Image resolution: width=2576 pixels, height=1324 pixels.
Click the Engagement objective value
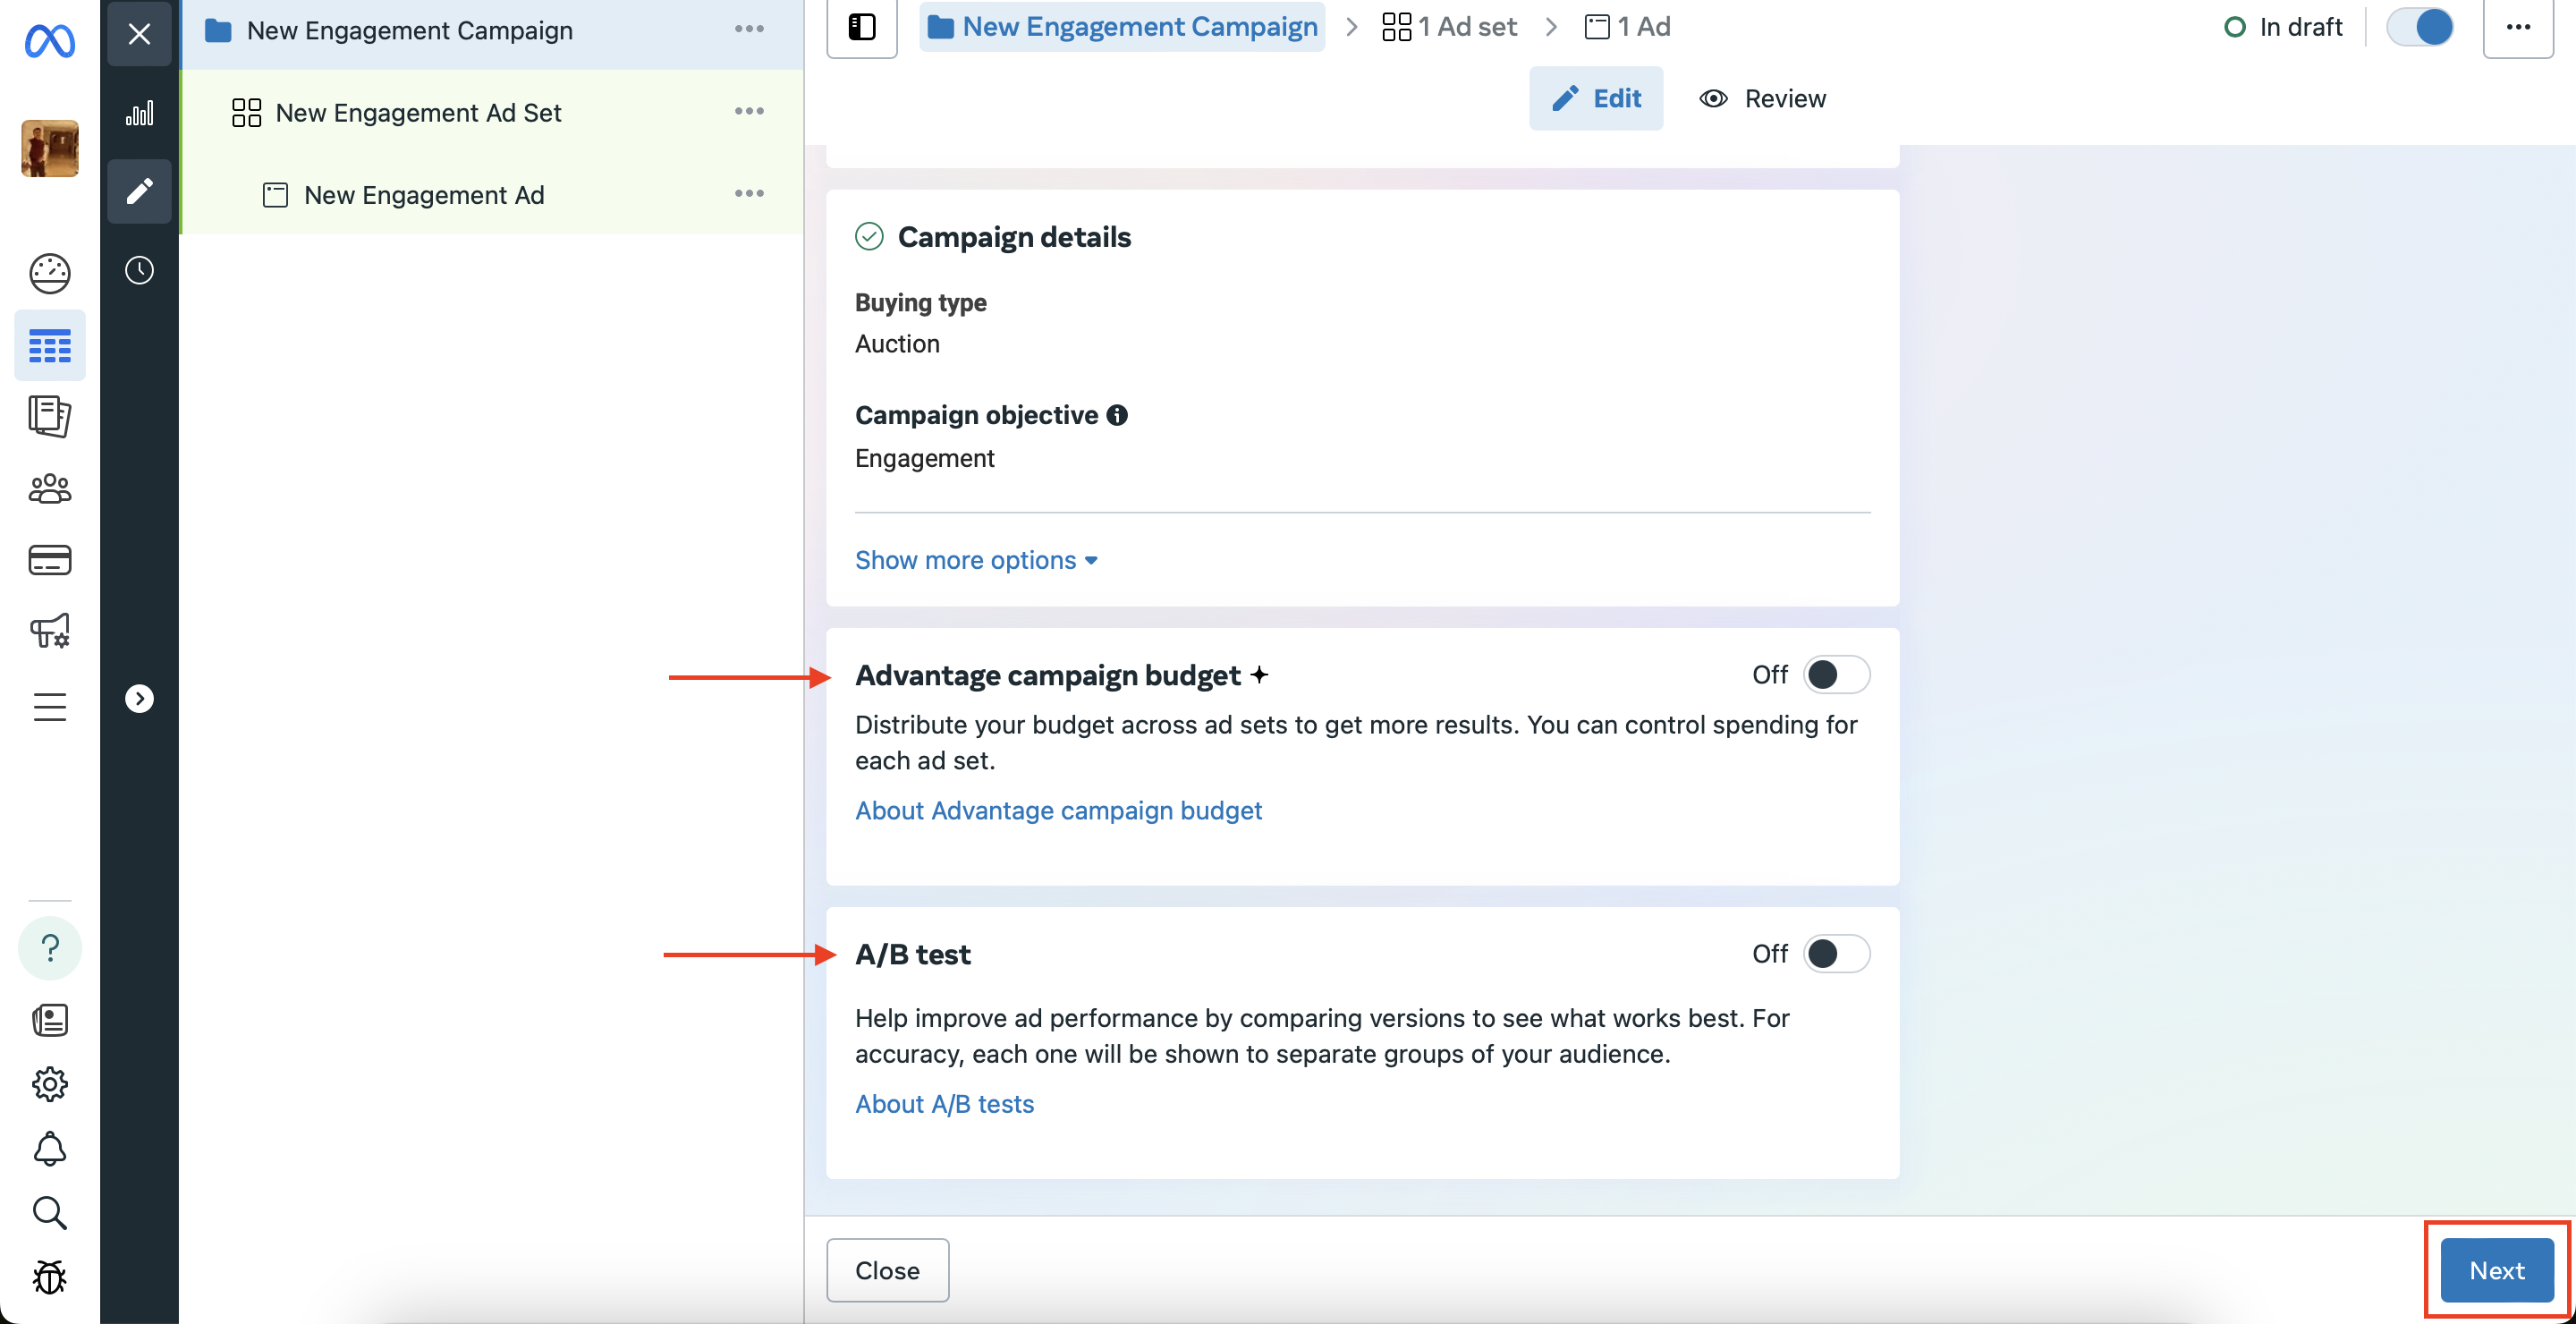click(x=924, y=459)
